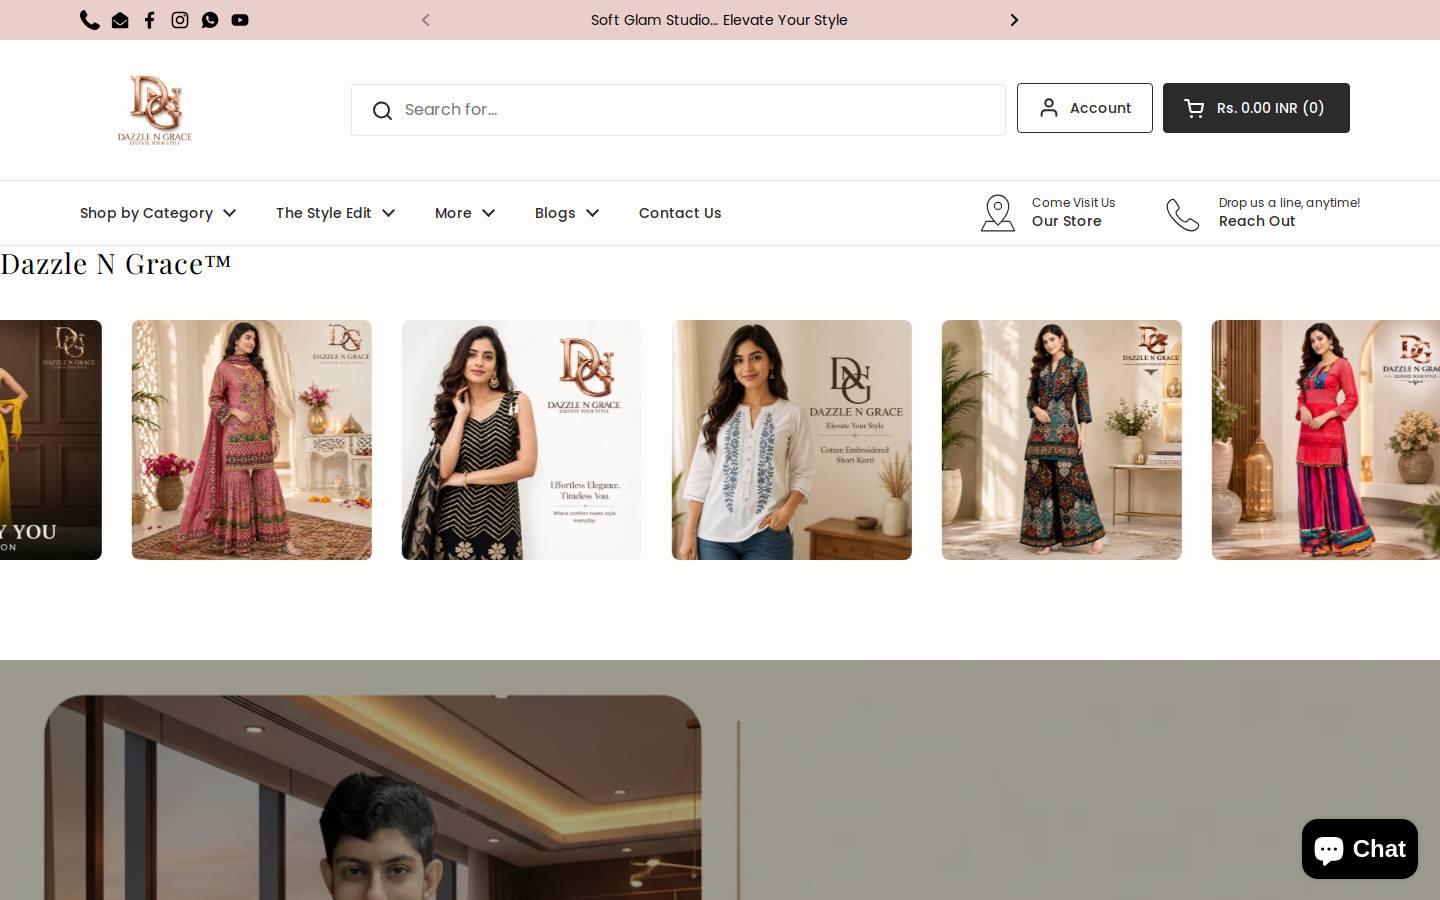Open red kurta multicolor skirt thumbnail

[1326, 440]
